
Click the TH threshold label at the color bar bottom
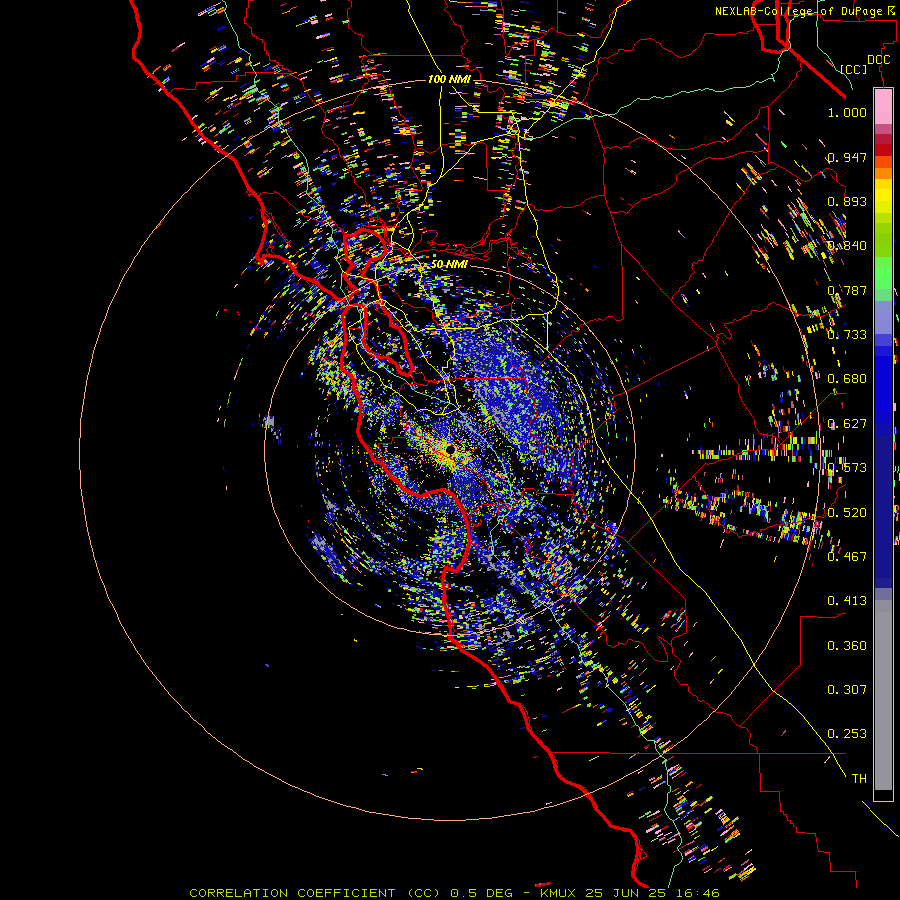tap(859, 779)
